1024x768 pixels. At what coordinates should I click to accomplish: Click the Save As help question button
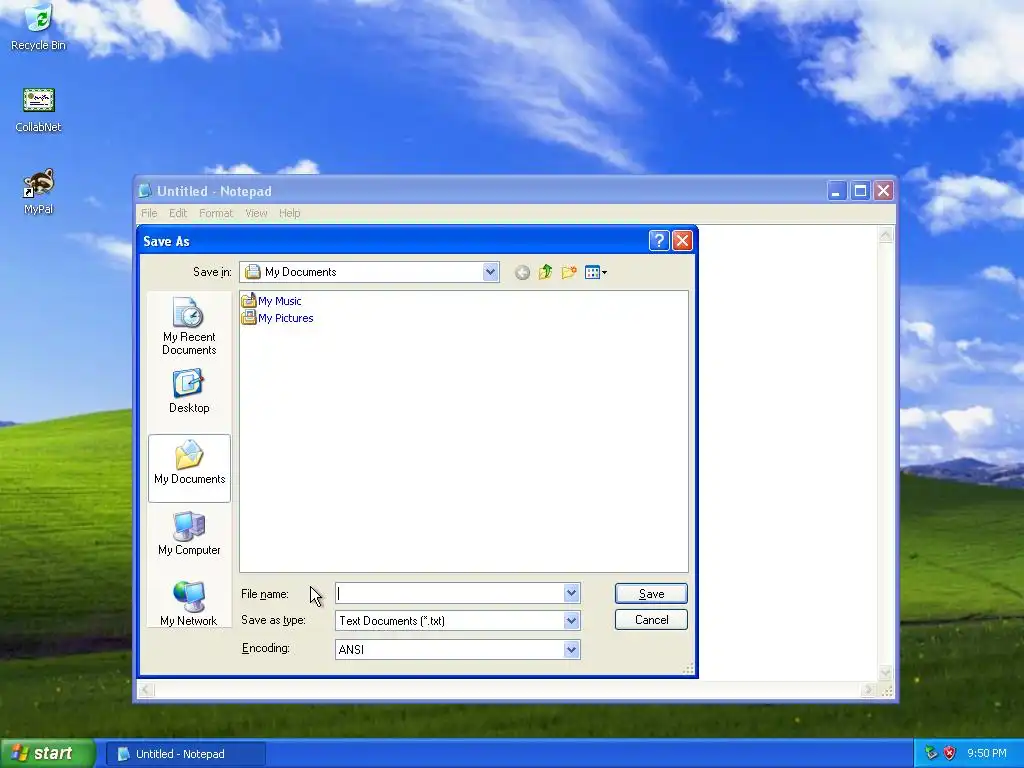click(659, 241)
